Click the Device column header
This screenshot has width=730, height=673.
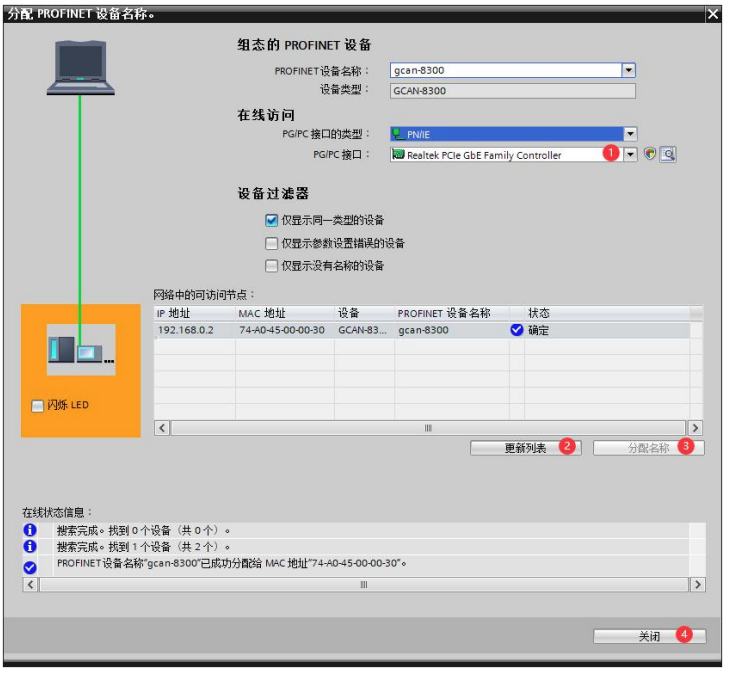[x=364, y=313]
